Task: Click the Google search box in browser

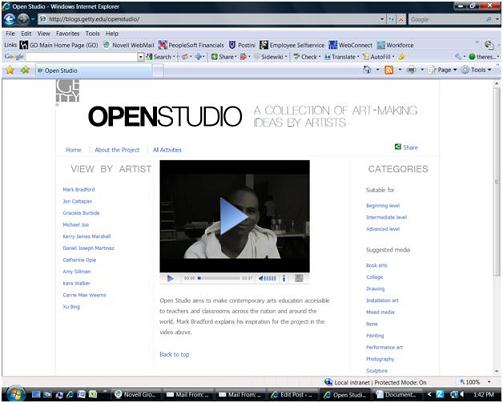Action: (447, 20)
